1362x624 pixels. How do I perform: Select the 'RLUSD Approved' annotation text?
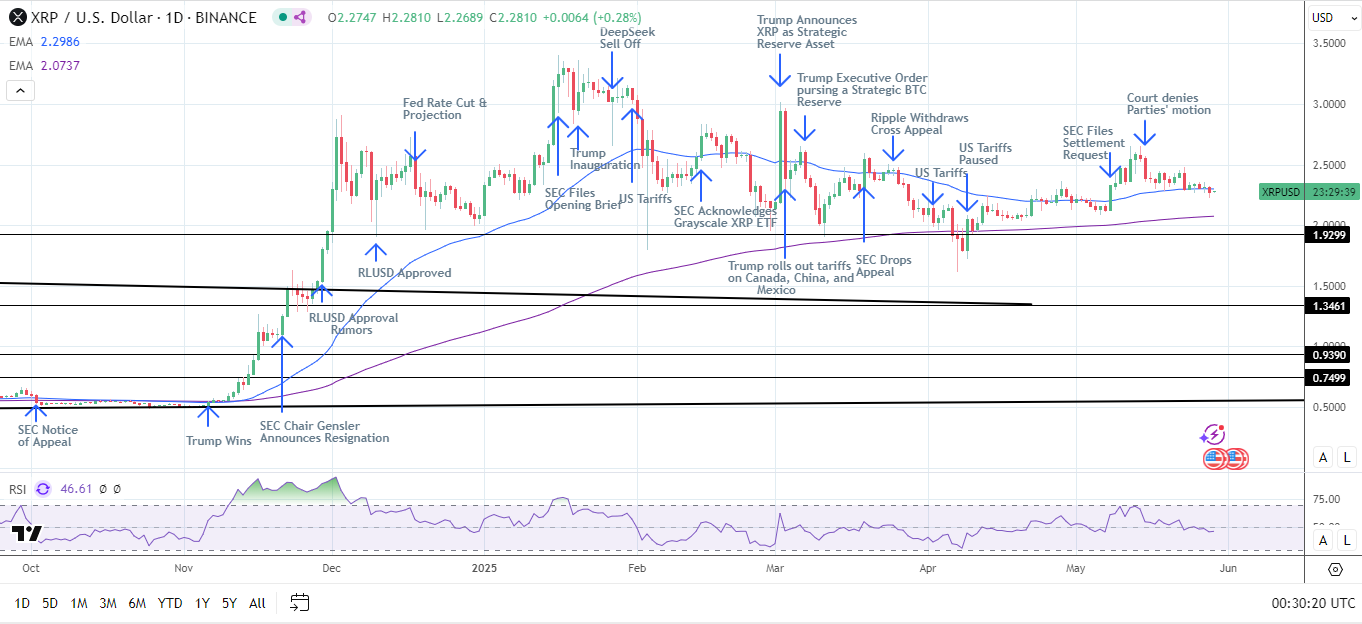coord(405,273)
